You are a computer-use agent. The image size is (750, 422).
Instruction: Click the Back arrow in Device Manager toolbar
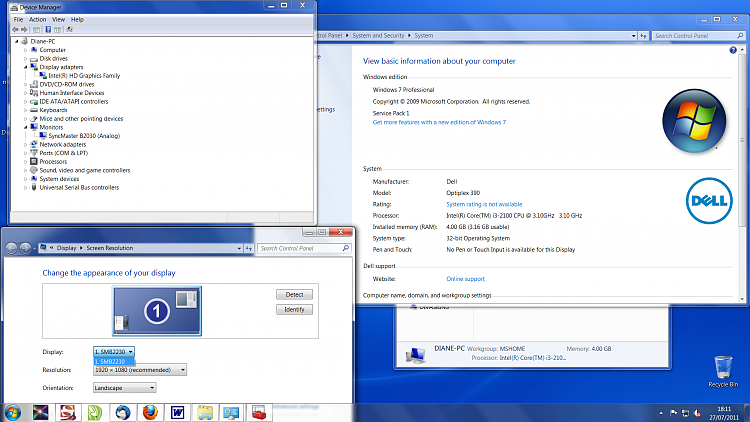[x=15, y=30]
